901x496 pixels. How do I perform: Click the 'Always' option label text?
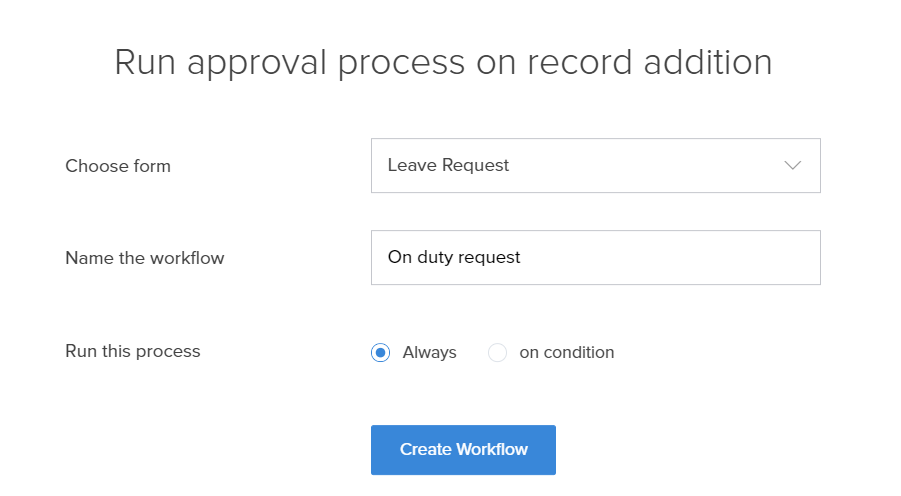[429, 352]
